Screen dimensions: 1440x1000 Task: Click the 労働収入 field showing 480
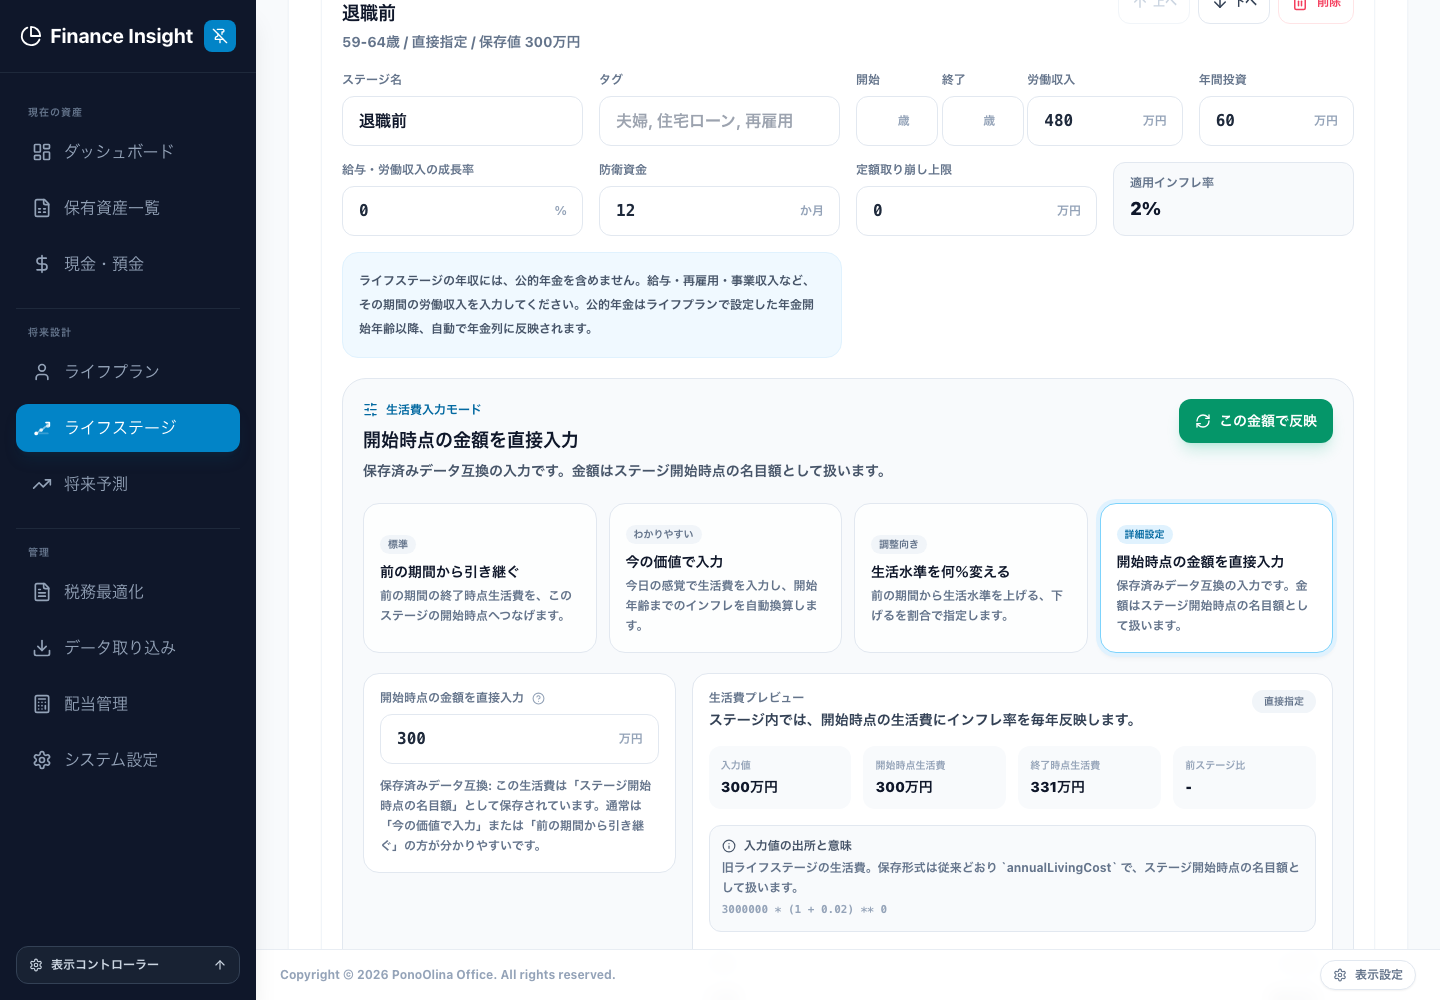1105,121
